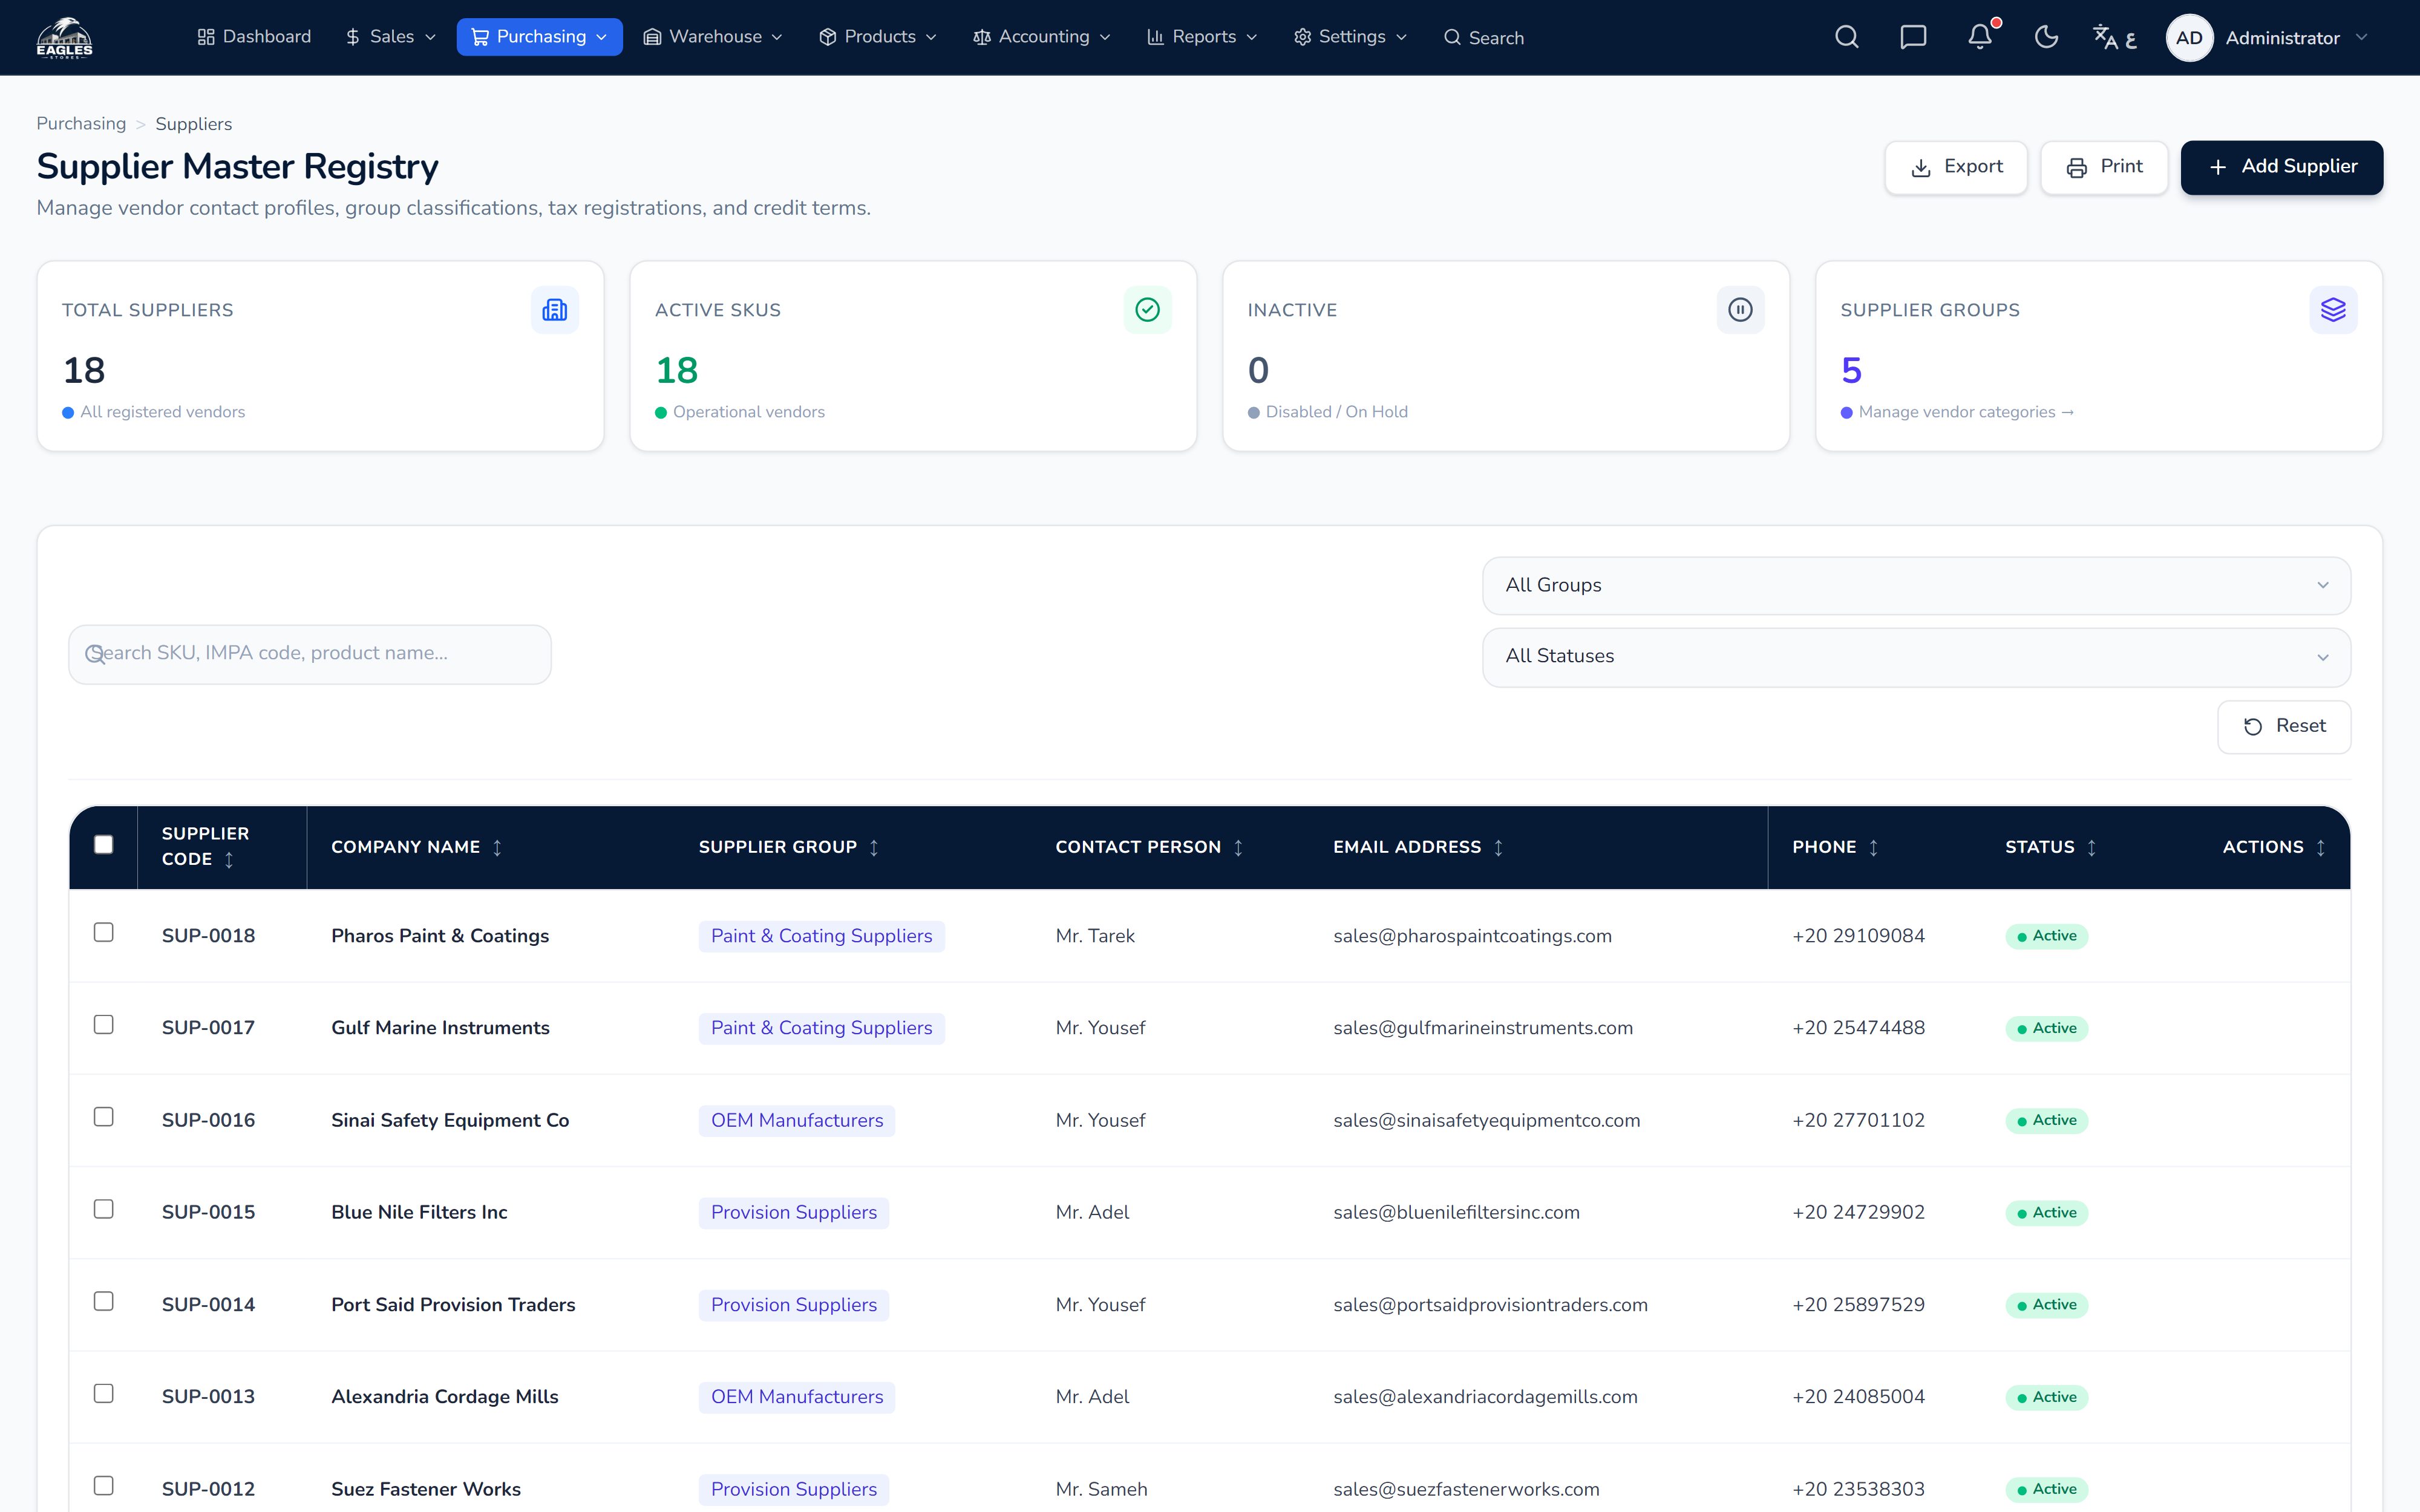Click the Inactive pause icon
Image resolution: width=2420 pixels, height=1512 pixels.
pyautogui.click(x=1740, y=310)
